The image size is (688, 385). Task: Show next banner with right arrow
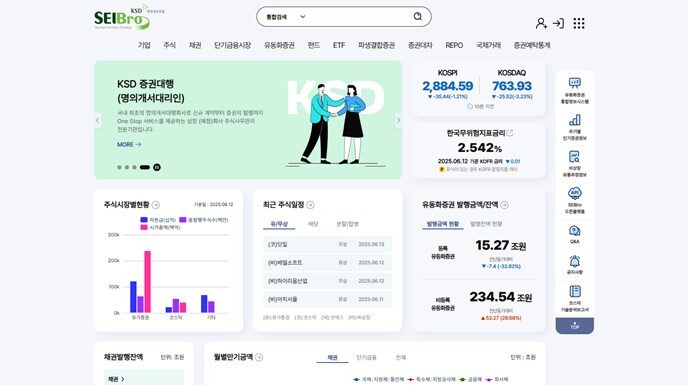point(398,120)
